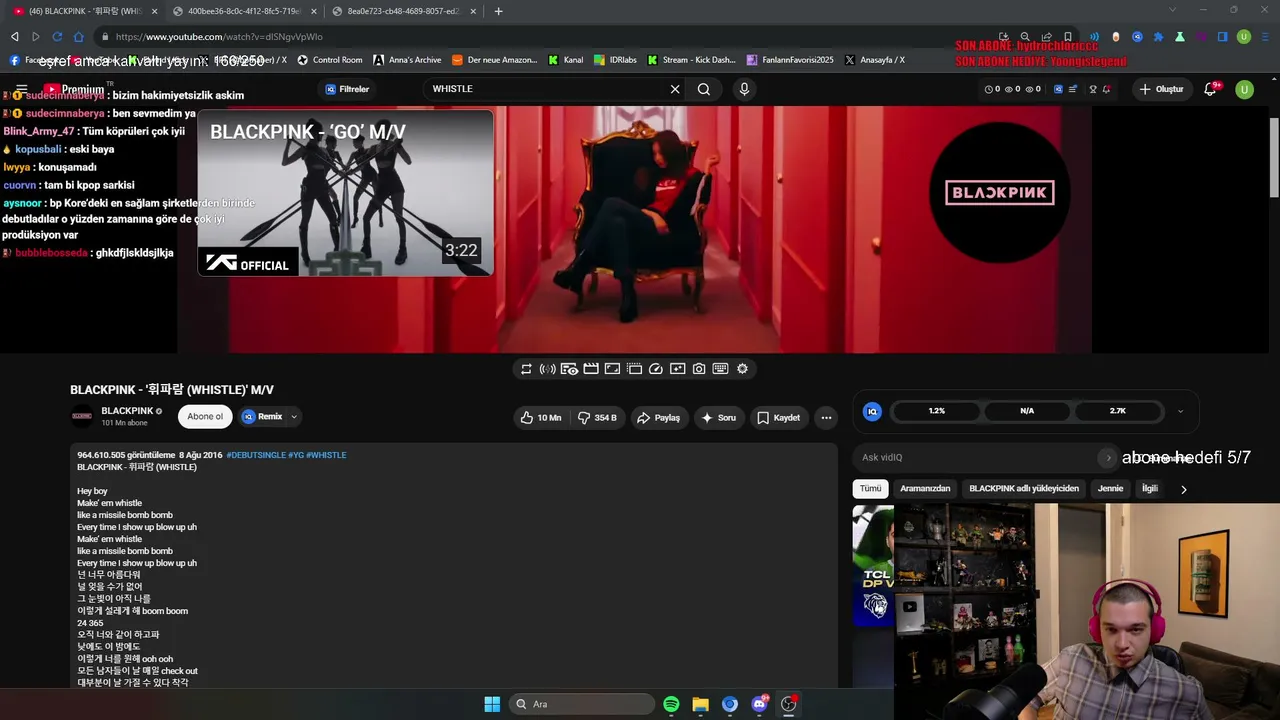Switch to the 400bee36 browser tab
The width and height of the screenshot is (1280, 720).
coord(245,11)
